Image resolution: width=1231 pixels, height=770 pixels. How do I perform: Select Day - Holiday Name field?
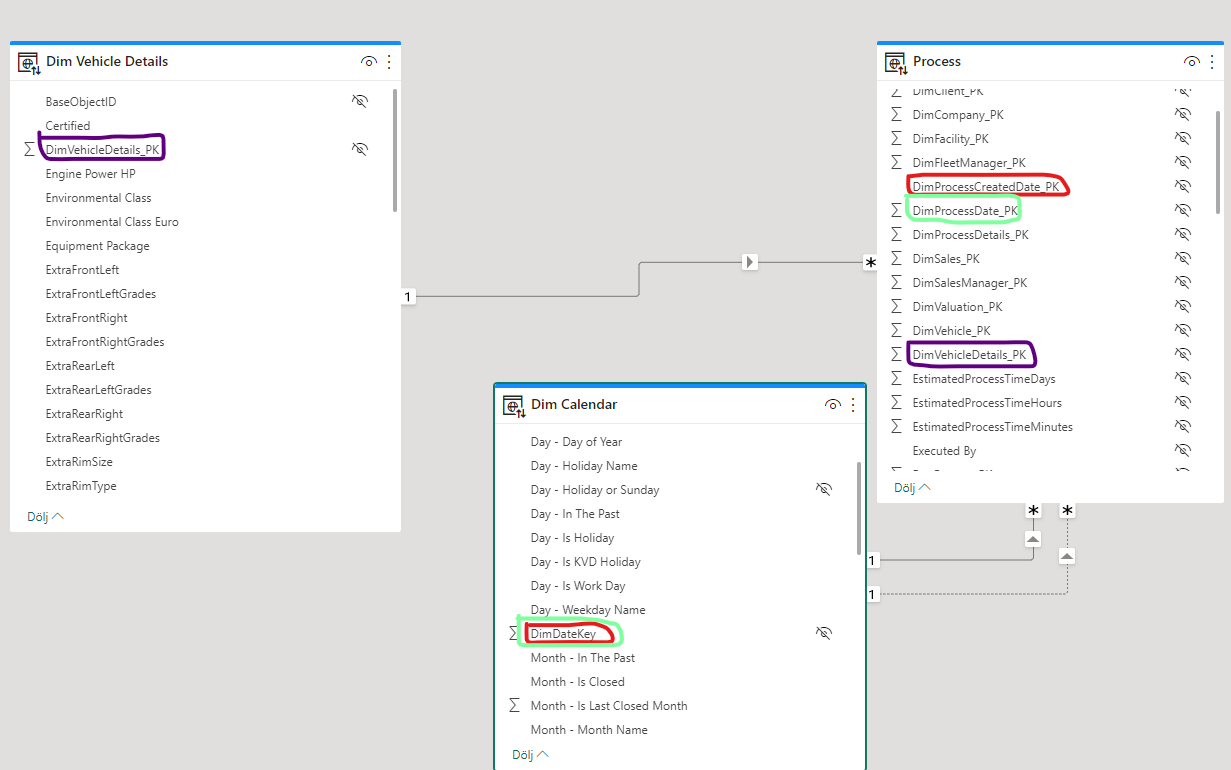pos(584,465)
